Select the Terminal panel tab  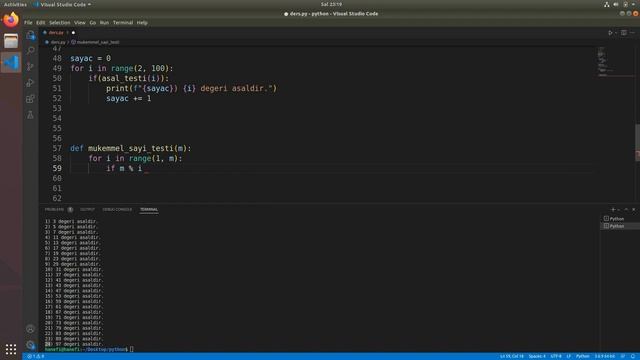149,209
